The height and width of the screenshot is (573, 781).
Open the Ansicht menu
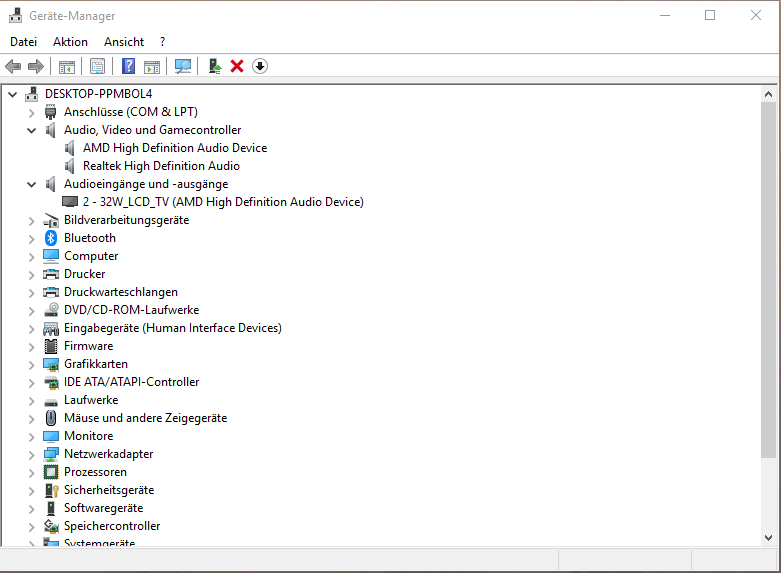pos(124,42)
